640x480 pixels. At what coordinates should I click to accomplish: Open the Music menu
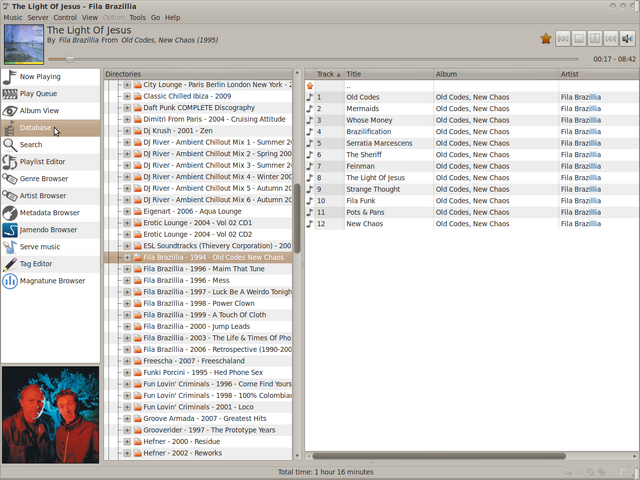pyautogui.click(x=13, y=18)
